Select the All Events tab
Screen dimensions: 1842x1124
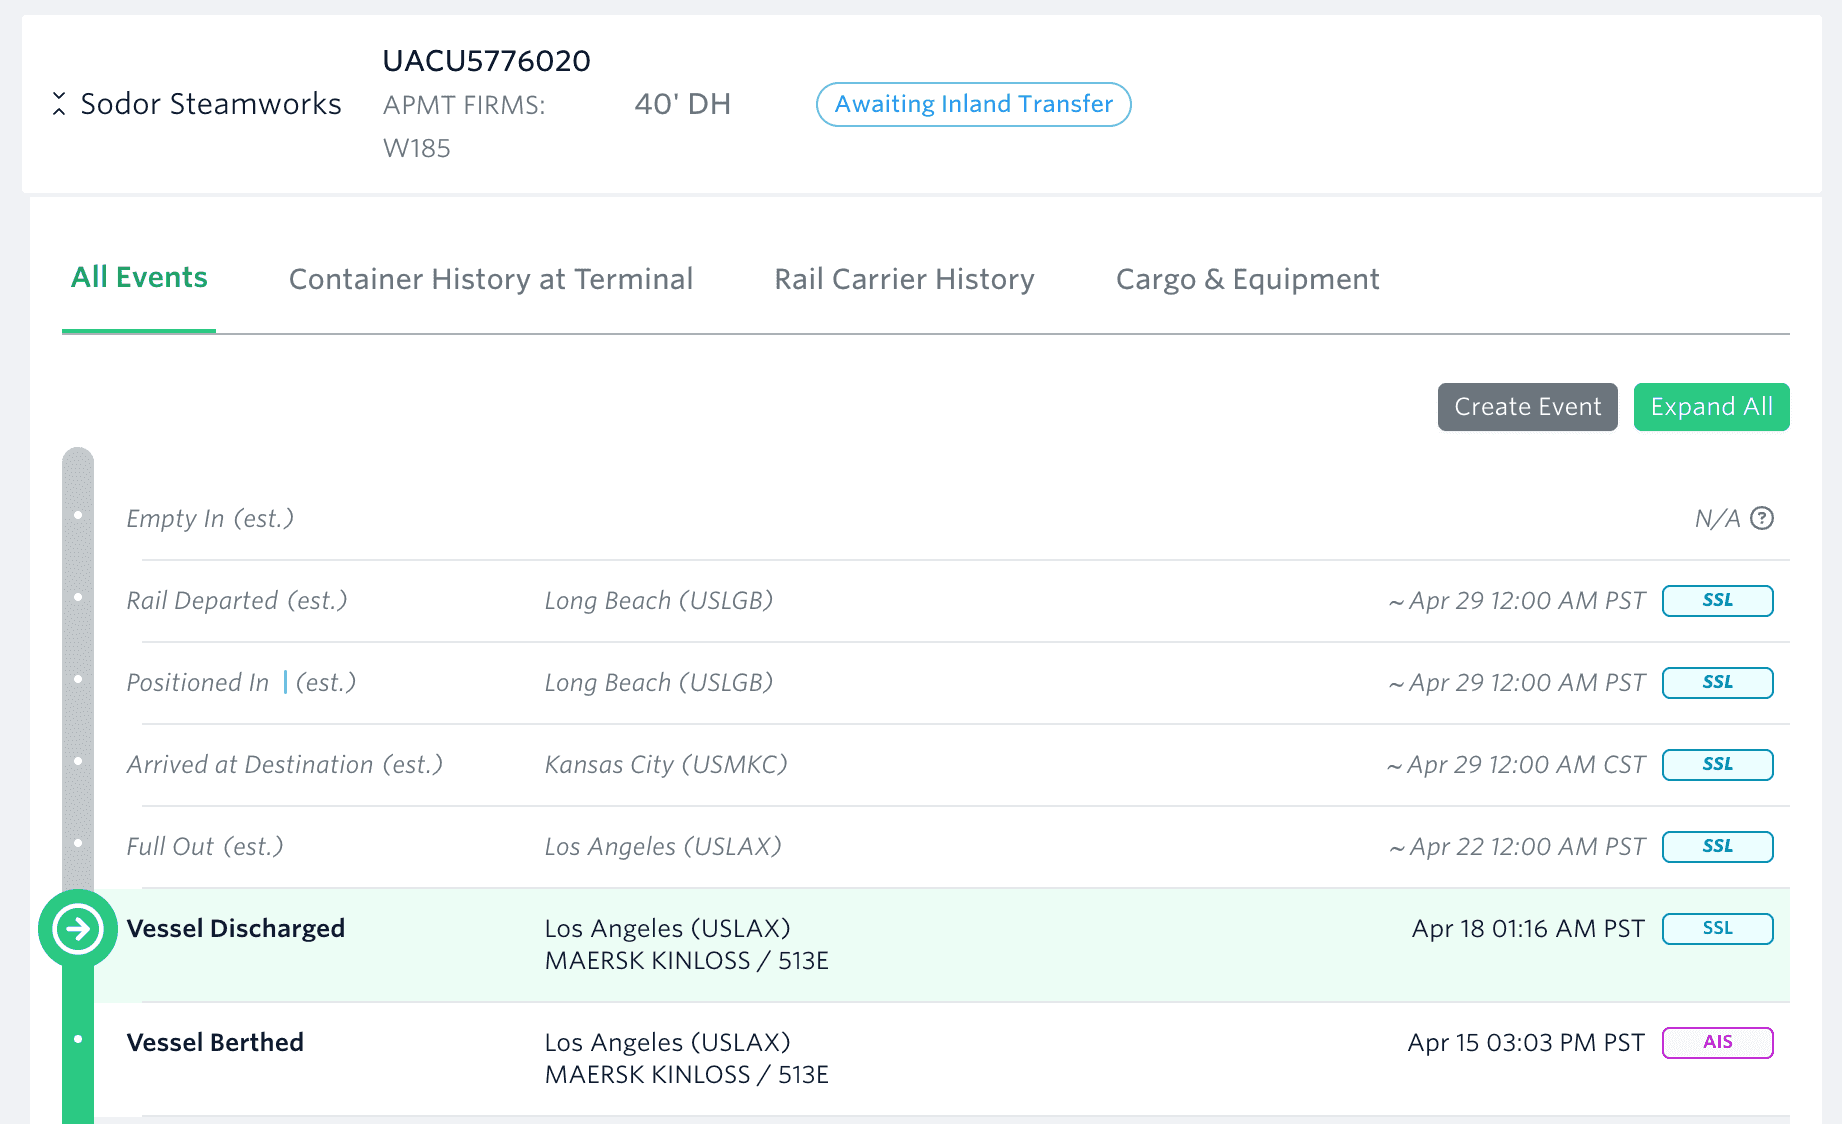pyautogui.click(x=139, y=278)
